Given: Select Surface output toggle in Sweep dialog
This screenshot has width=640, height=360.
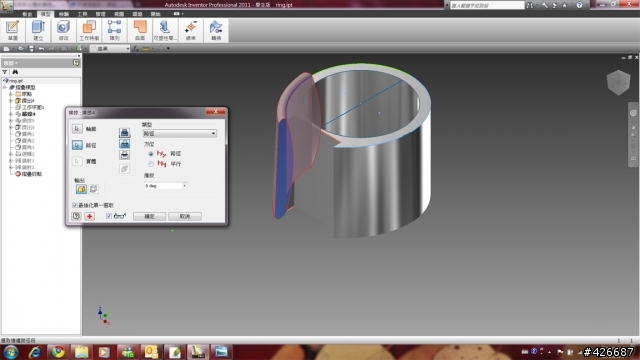Looking at the screenshot, I should (x=93, y=189).
